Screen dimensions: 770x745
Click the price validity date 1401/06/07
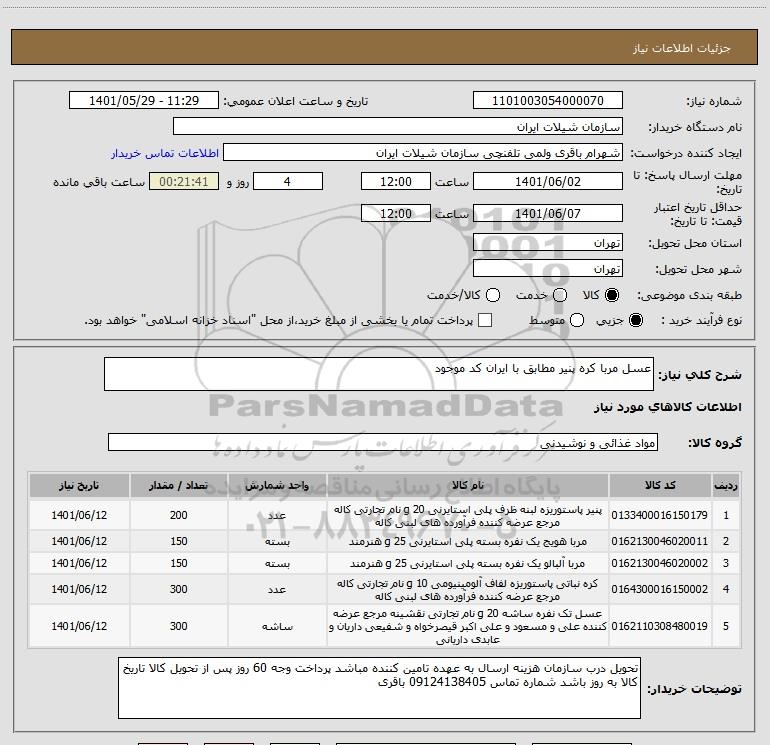coord(548,214)
